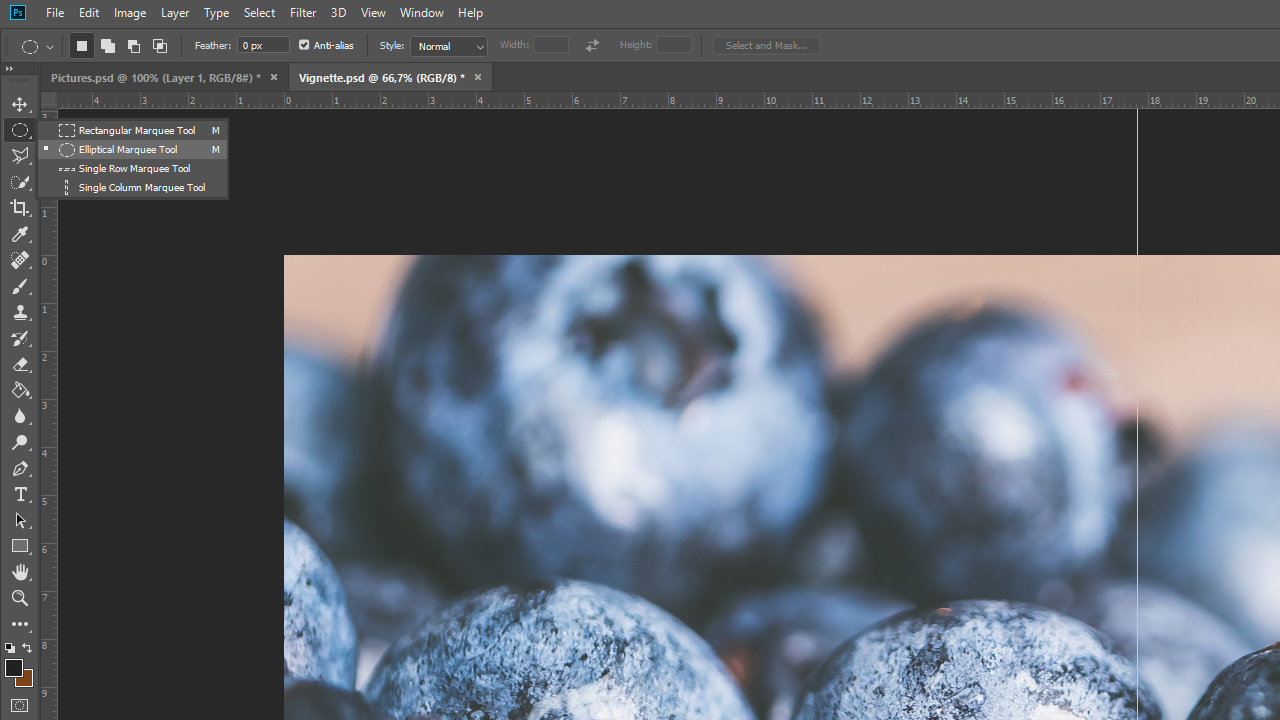The width and height of the screenshot is (1280, 720).
Task: Click the Select and Mask button
Action: click(766, 46)
